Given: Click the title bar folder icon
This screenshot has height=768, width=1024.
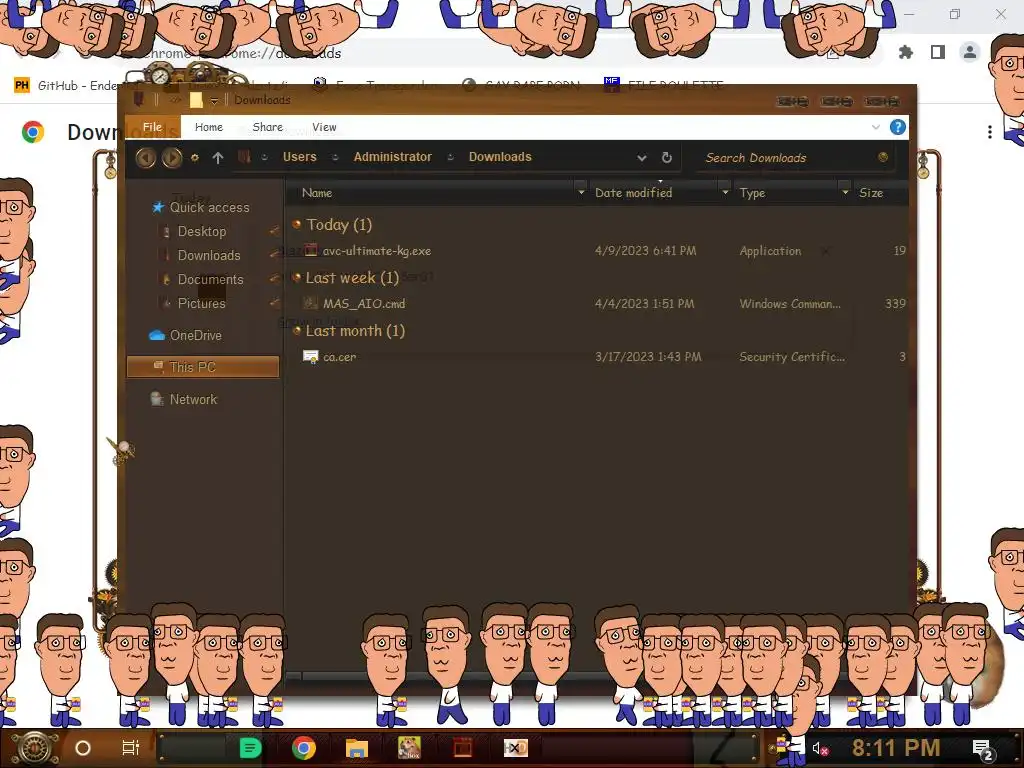Looking at the screenshot, I should pos(196,100).
